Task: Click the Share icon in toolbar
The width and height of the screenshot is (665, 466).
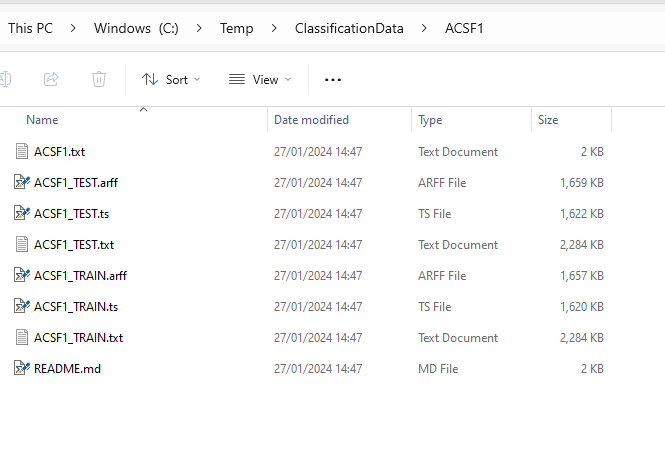Action: [51, 79]
